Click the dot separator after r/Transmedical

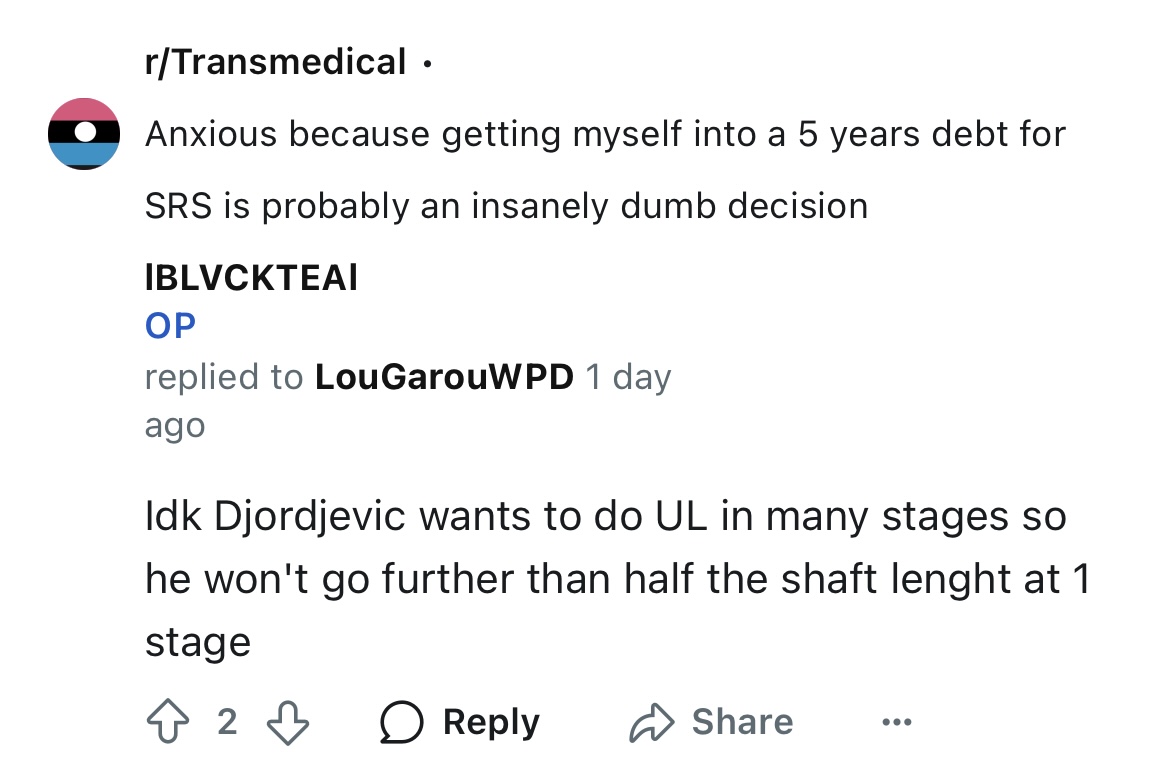click(x=427, y=65)
